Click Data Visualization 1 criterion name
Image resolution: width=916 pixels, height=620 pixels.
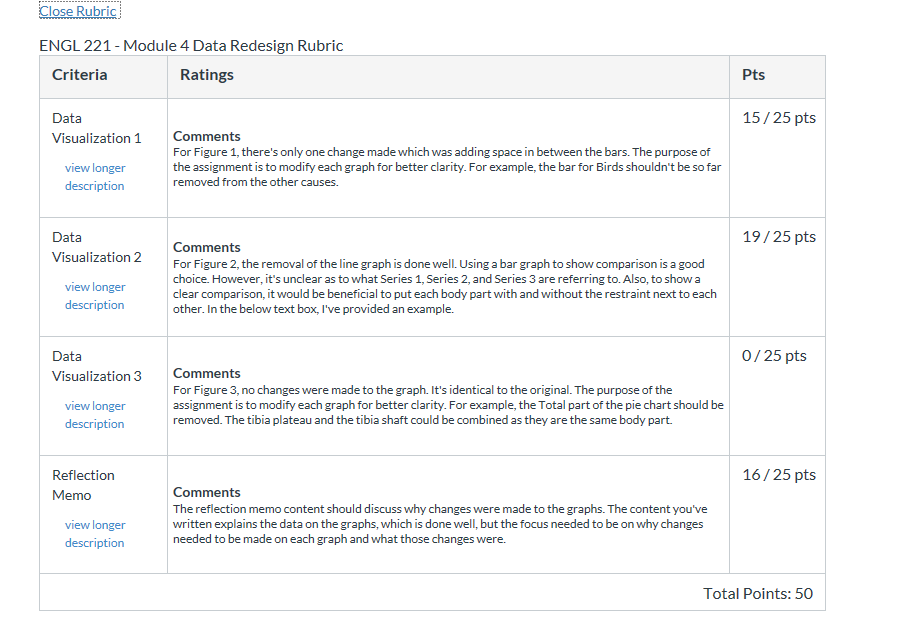pyautogui.click(x=96, y=128)
